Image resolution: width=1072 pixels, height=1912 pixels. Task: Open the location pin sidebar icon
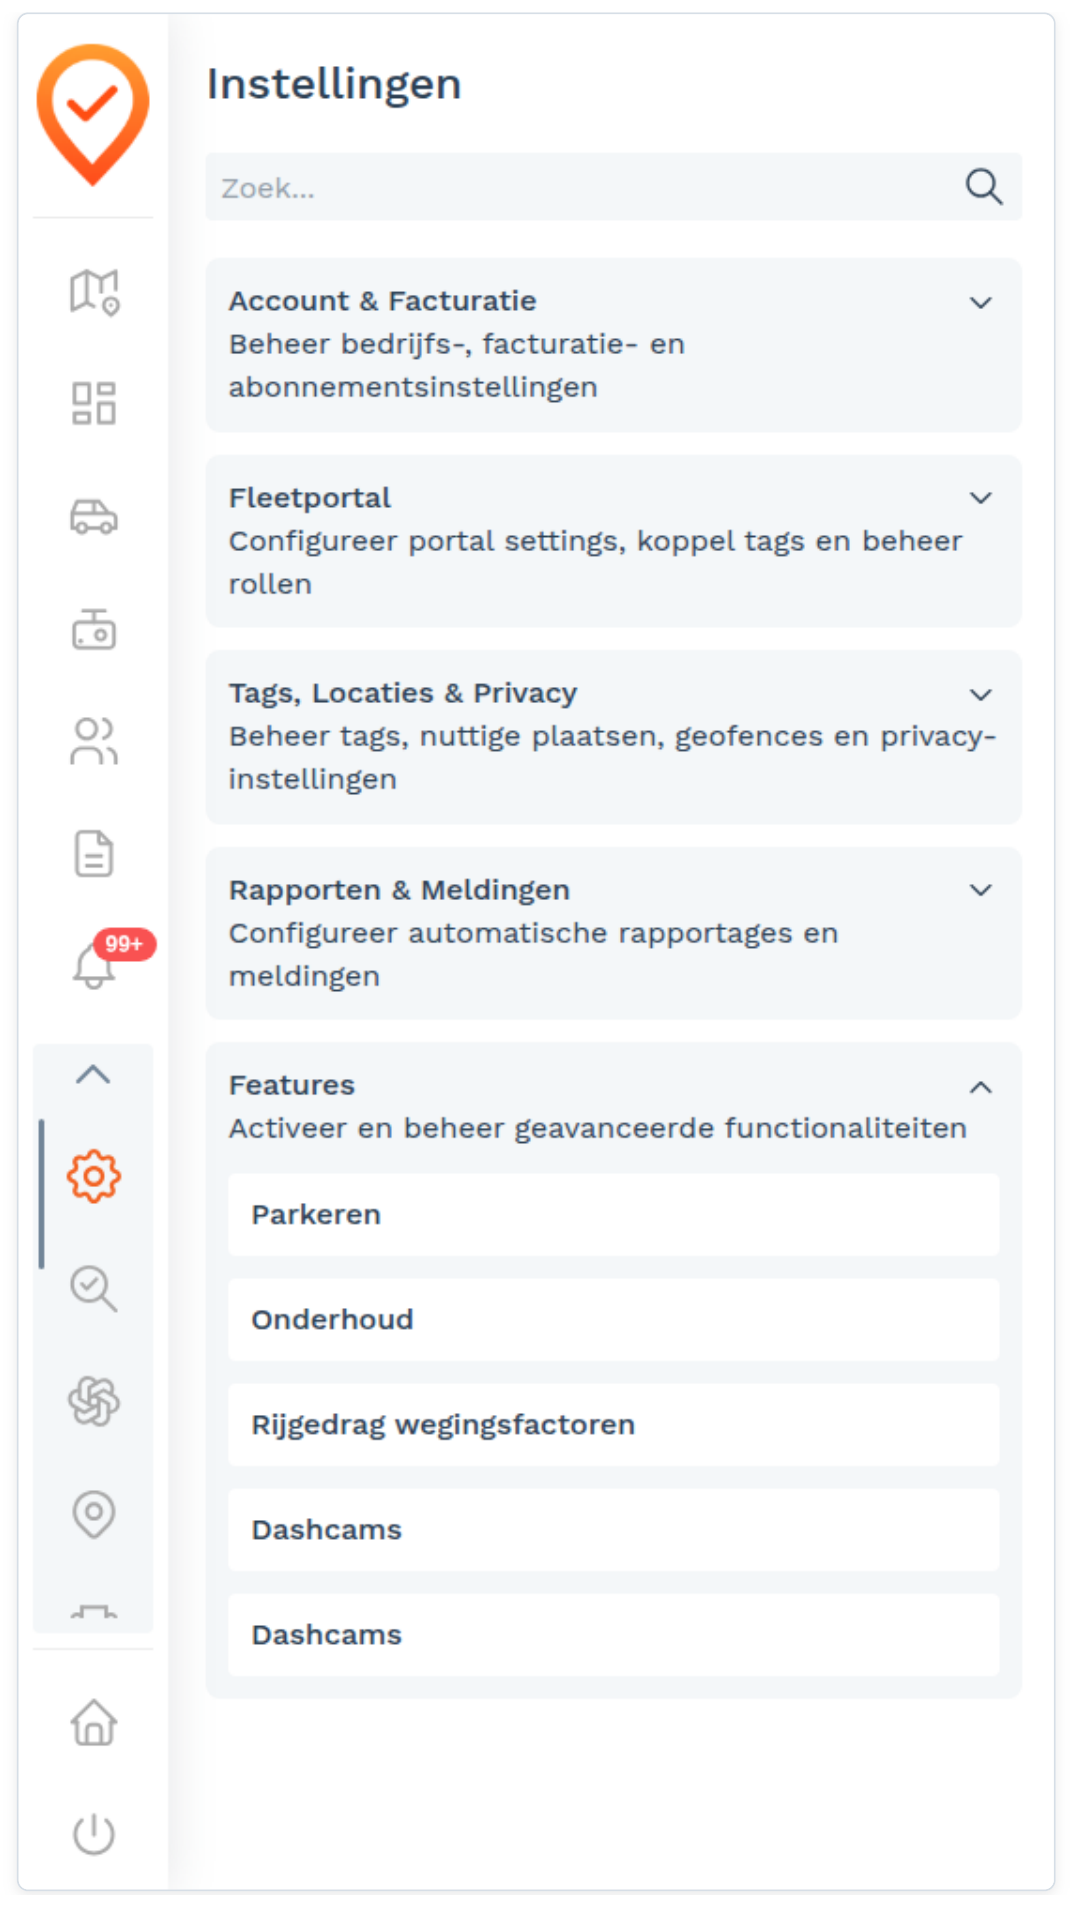click(94, 1513)
